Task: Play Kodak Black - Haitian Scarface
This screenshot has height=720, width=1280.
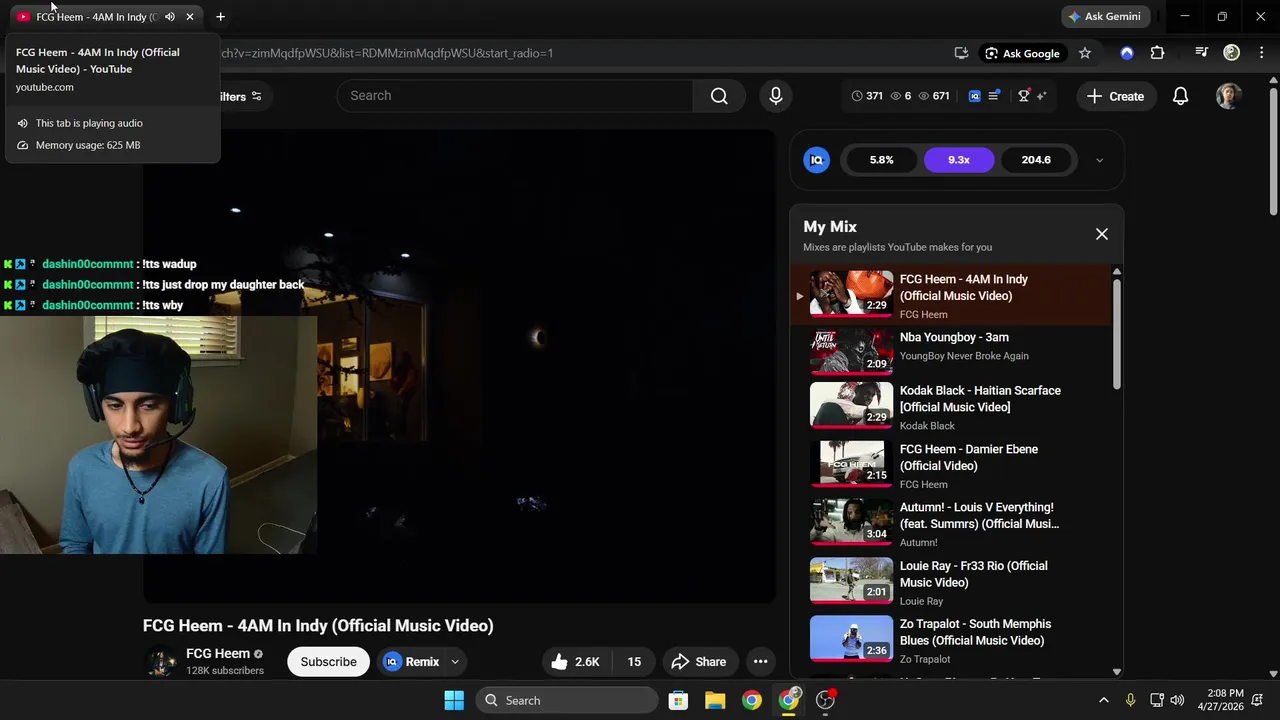Action: 950,407
